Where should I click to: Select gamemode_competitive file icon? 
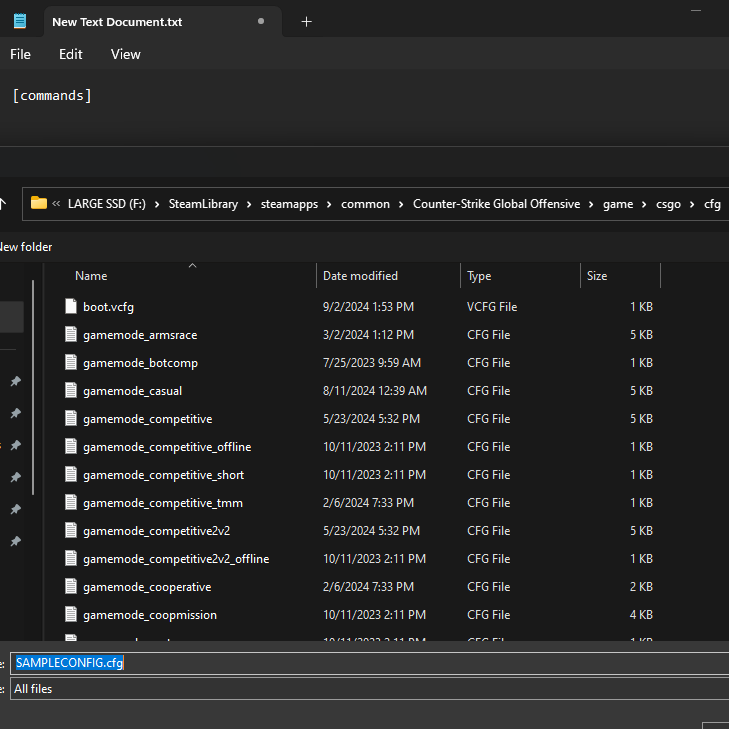click(71, 418)
